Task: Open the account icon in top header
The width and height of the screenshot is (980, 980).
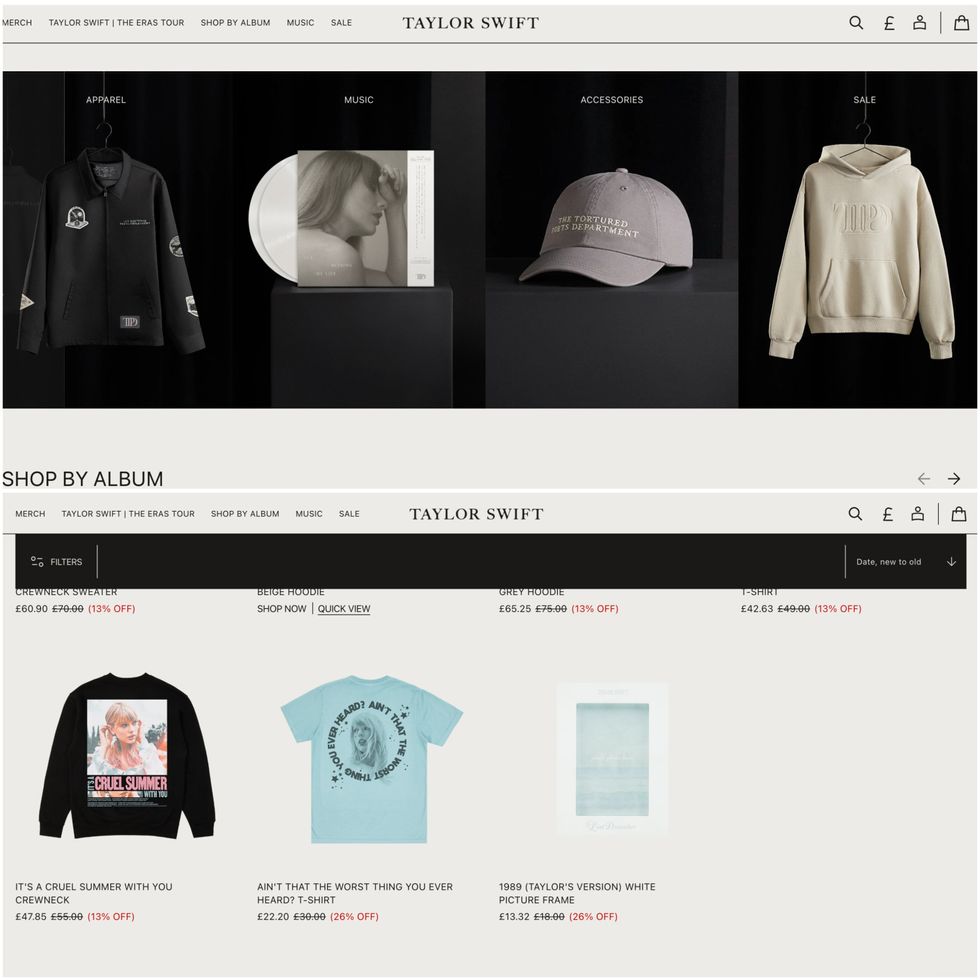Action: [x=919, y=23]
